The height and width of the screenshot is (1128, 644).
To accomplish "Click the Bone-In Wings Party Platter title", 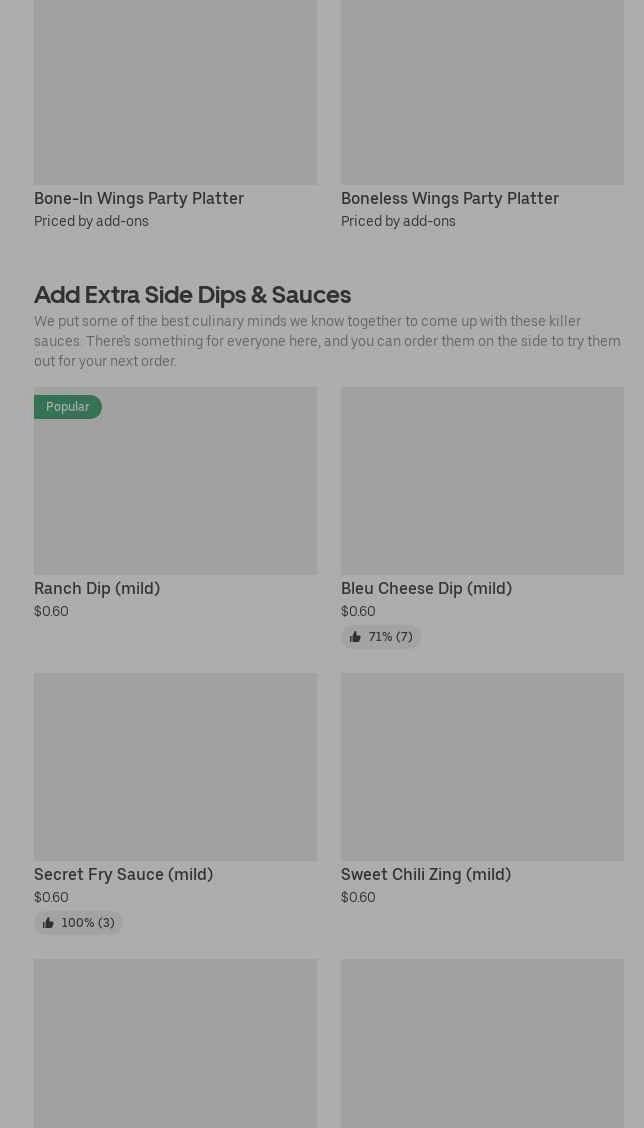I will (x=139, y=198).
